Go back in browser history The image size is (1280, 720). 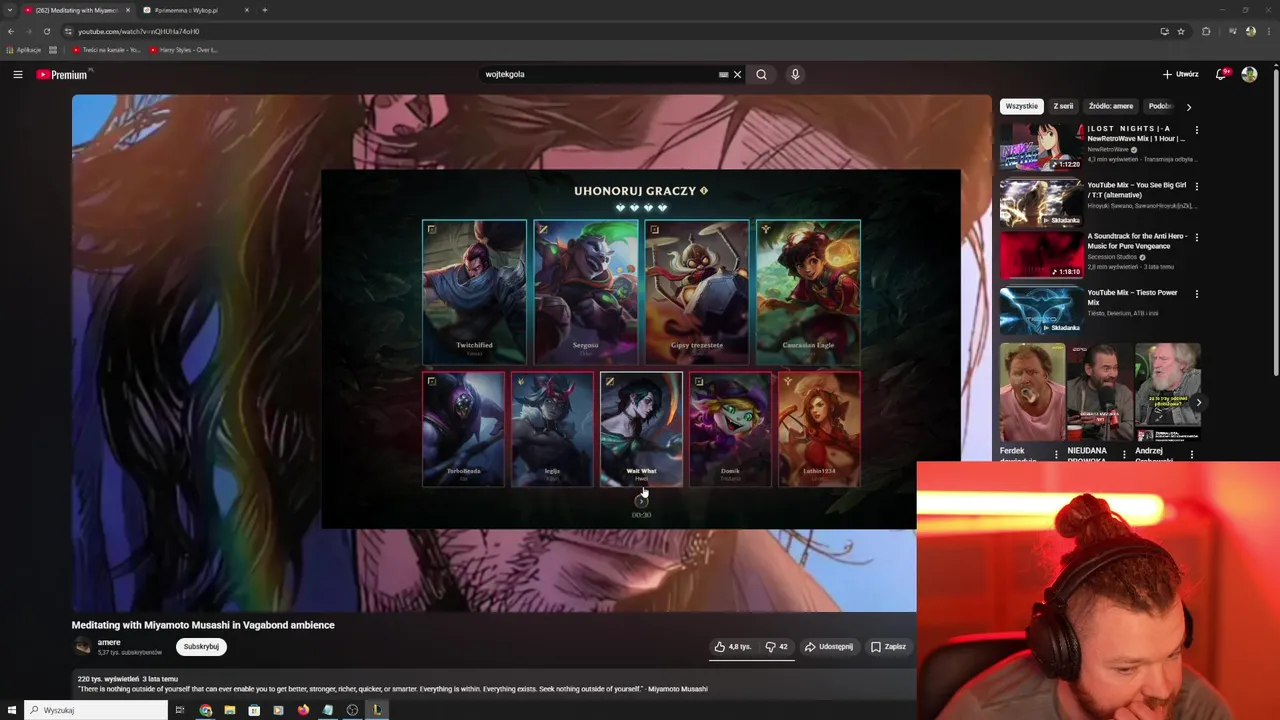coord(11,31)
